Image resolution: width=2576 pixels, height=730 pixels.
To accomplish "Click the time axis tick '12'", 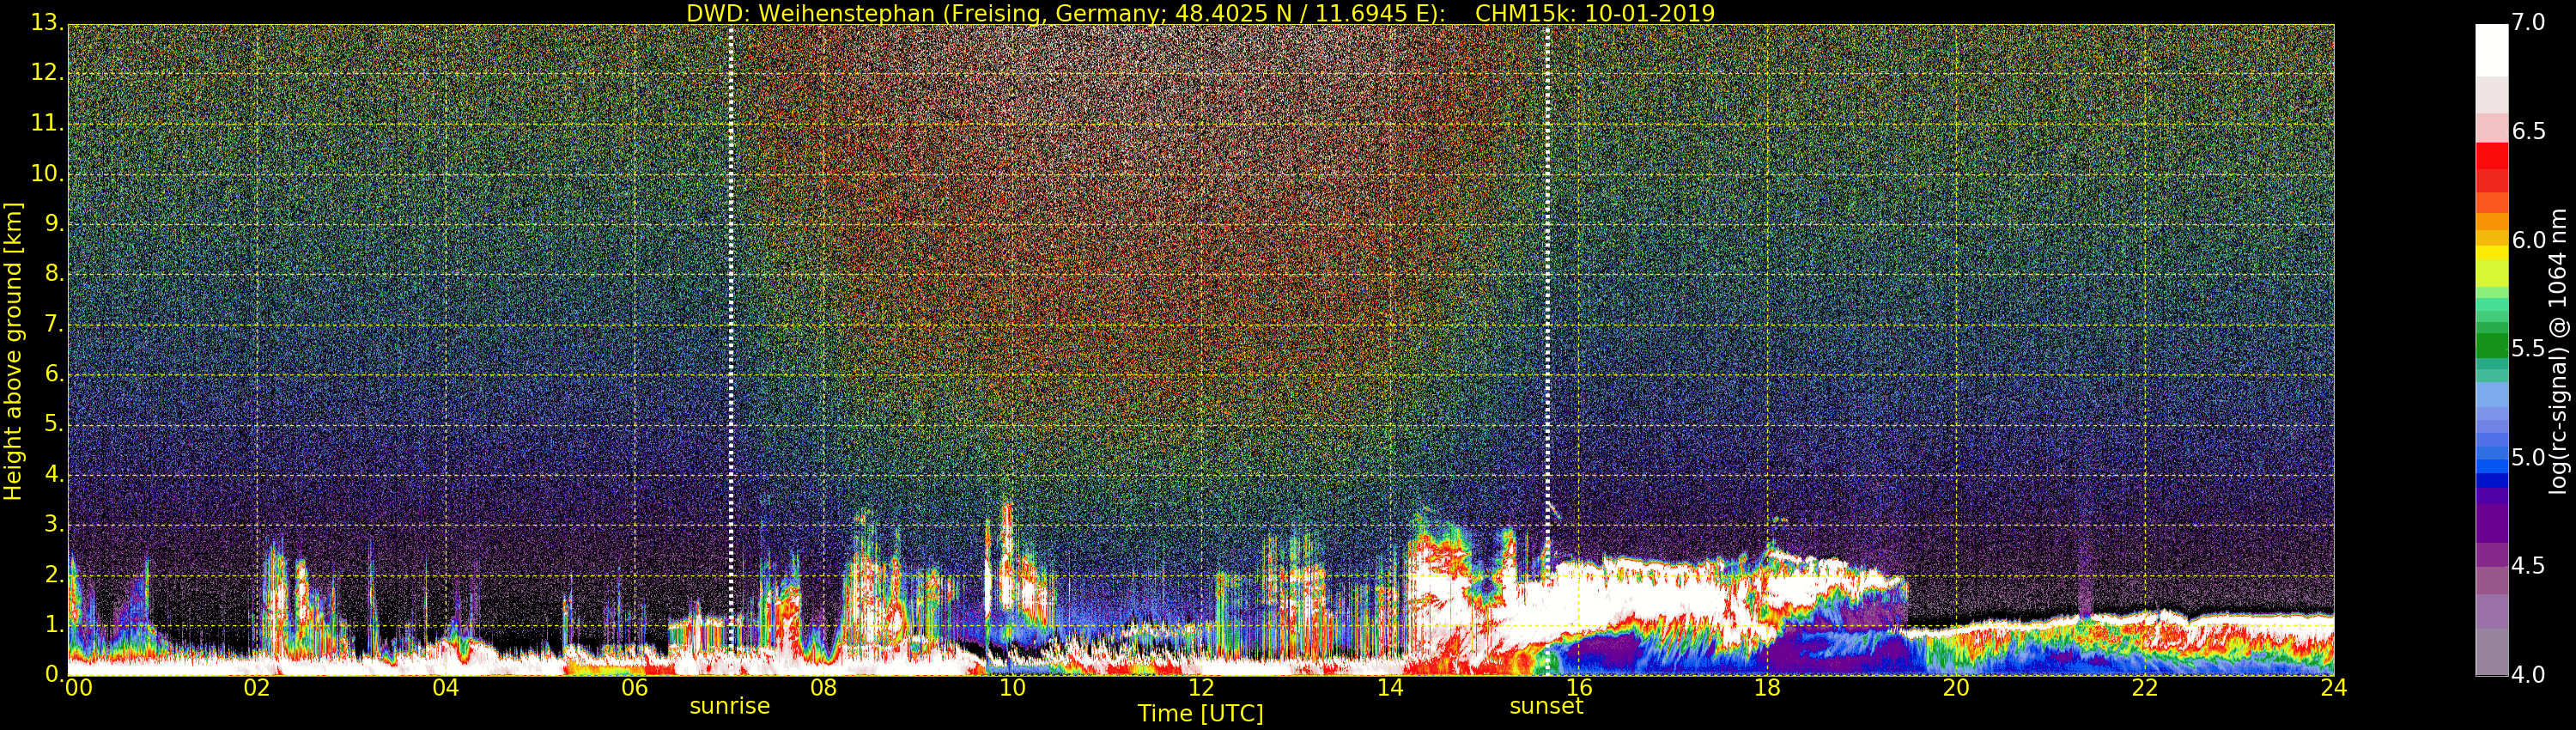I will [x=1201, y=687].
